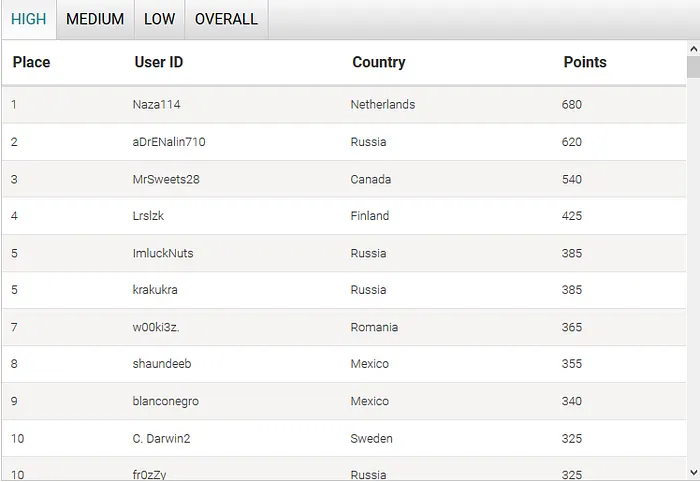
Task: Click the aDrENalin710 user row
Action: click(x=168, y=142)
